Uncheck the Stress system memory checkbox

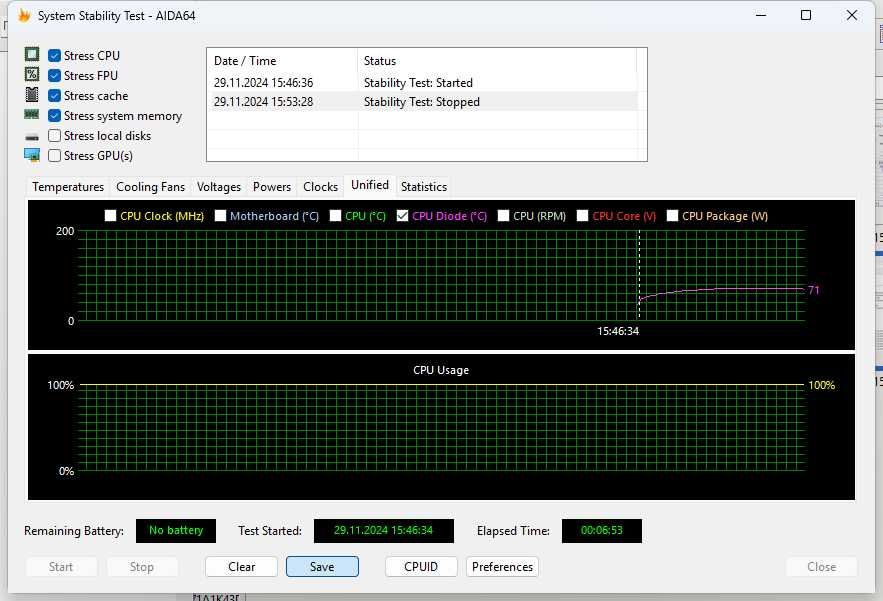[x=55, y=115]
